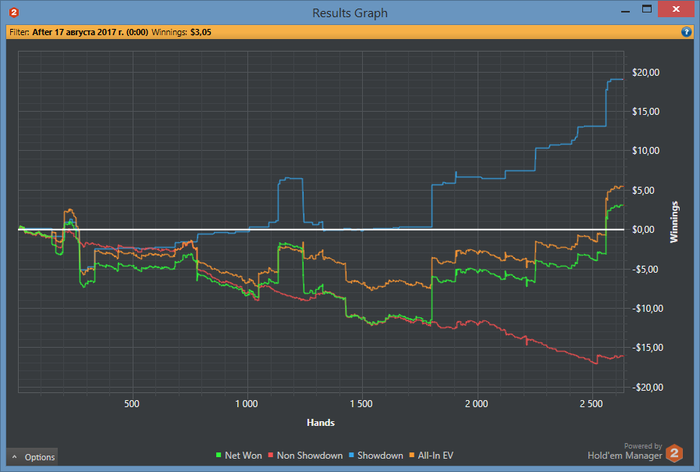Minimize the Results Graph window
The width and height of the screenshot is (700, 472).
[625, 10]
